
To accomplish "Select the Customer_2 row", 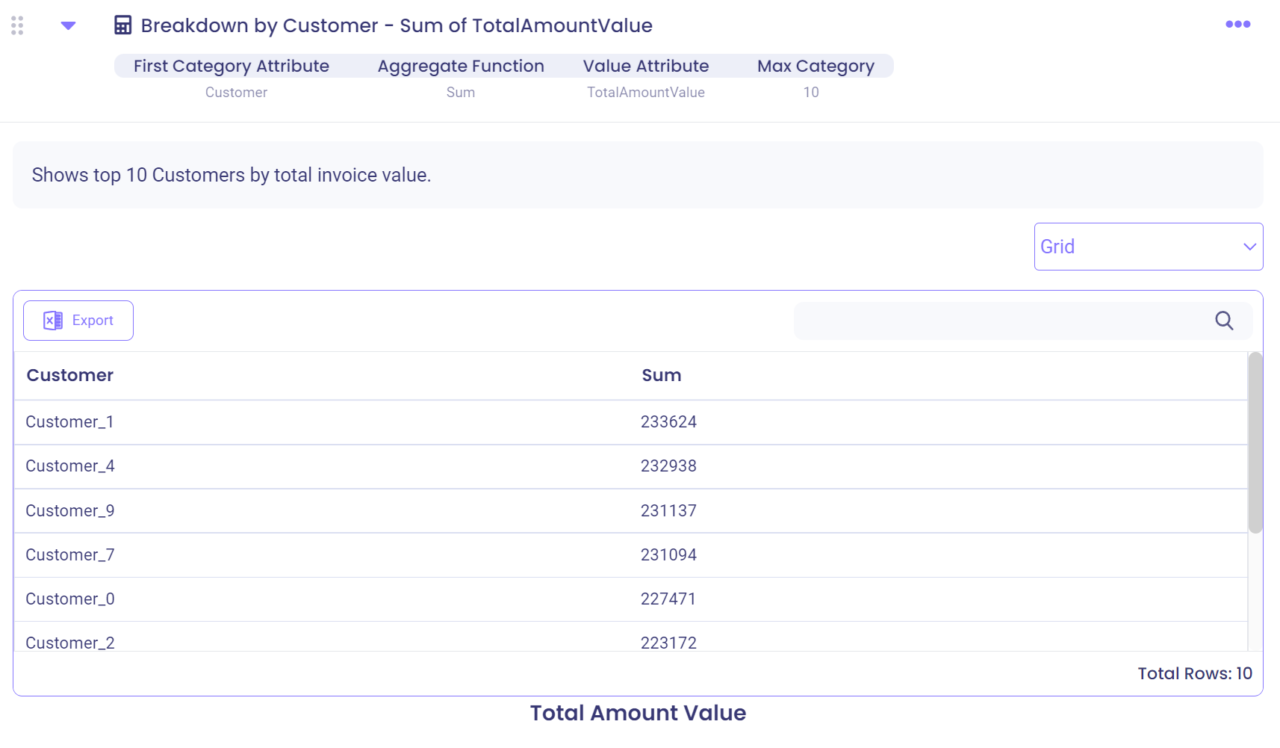I will [631, 638].
